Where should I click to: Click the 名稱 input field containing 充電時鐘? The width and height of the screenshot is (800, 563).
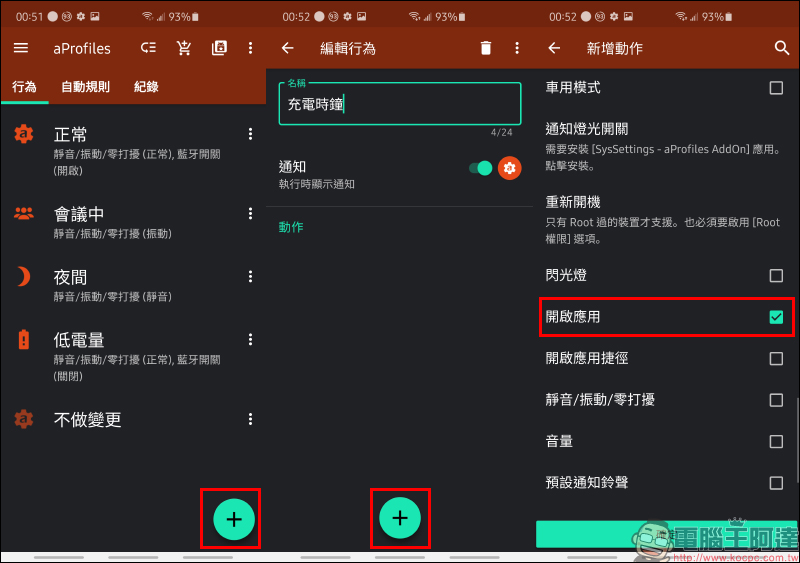(x=400, y=104)
